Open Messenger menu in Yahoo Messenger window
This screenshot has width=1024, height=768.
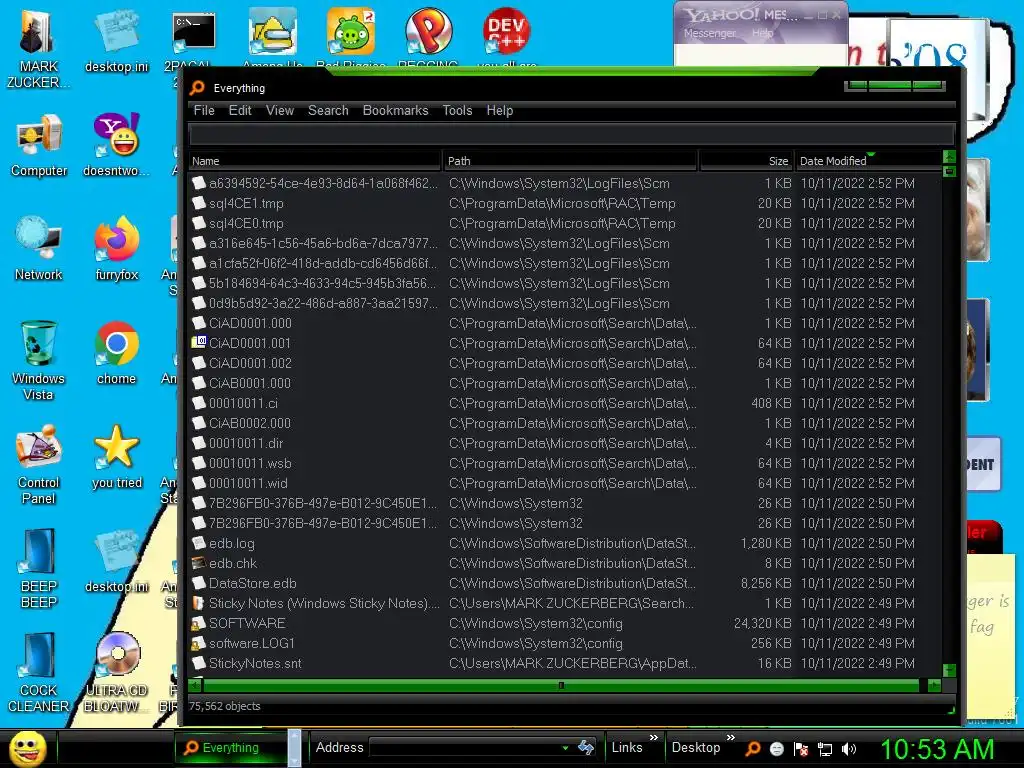(710, 33)
